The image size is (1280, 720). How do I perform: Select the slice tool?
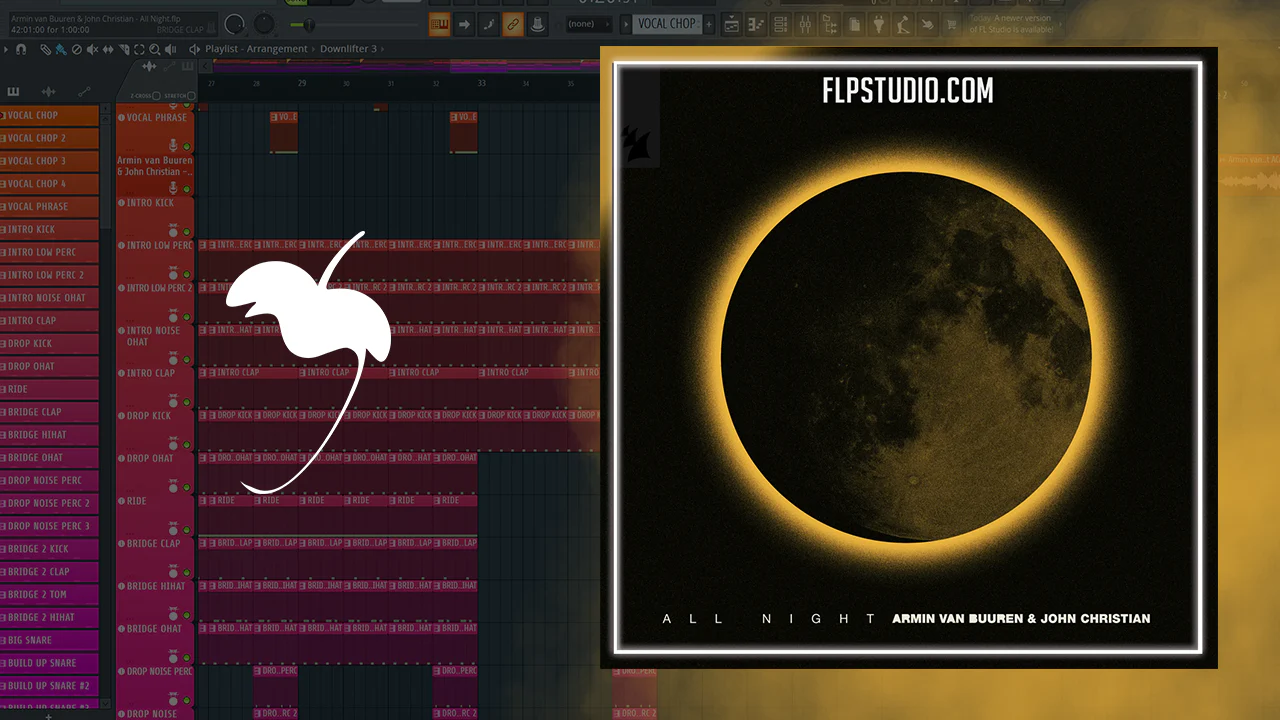point(123,49)
